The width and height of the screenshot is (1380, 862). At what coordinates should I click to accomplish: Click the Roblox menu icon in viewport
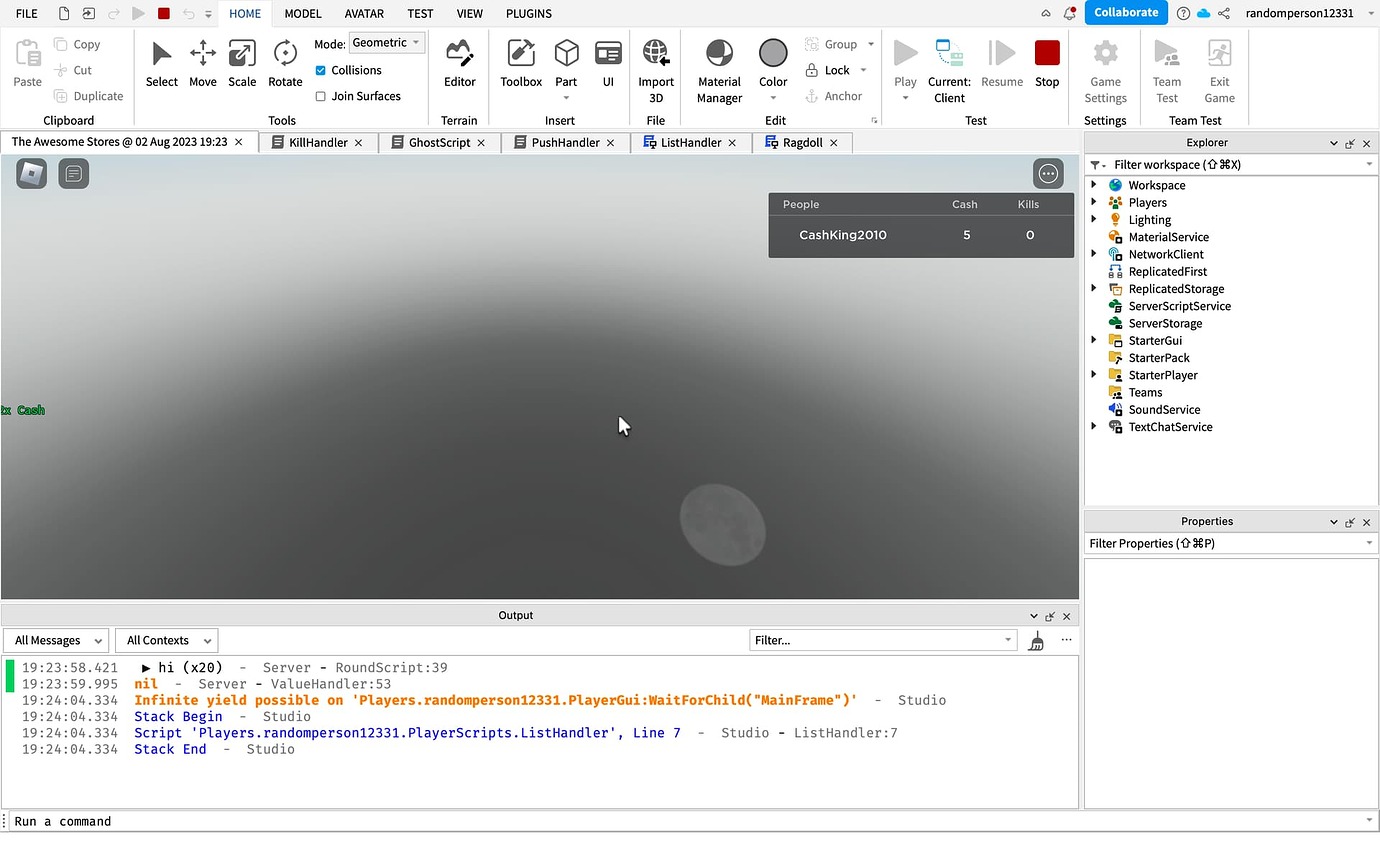(32, 174)
